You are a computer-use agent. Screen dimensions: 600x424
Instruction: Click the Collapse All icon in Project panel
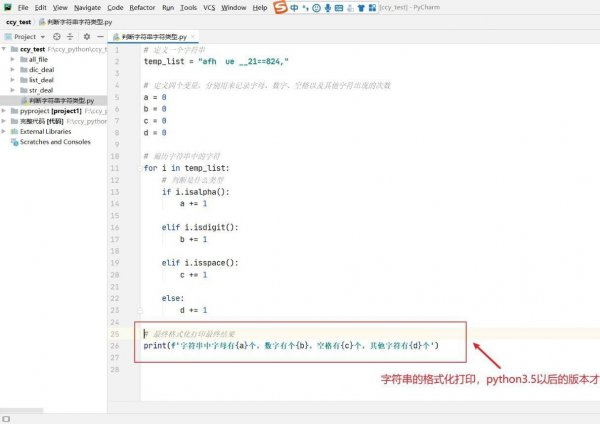point(70,37)
